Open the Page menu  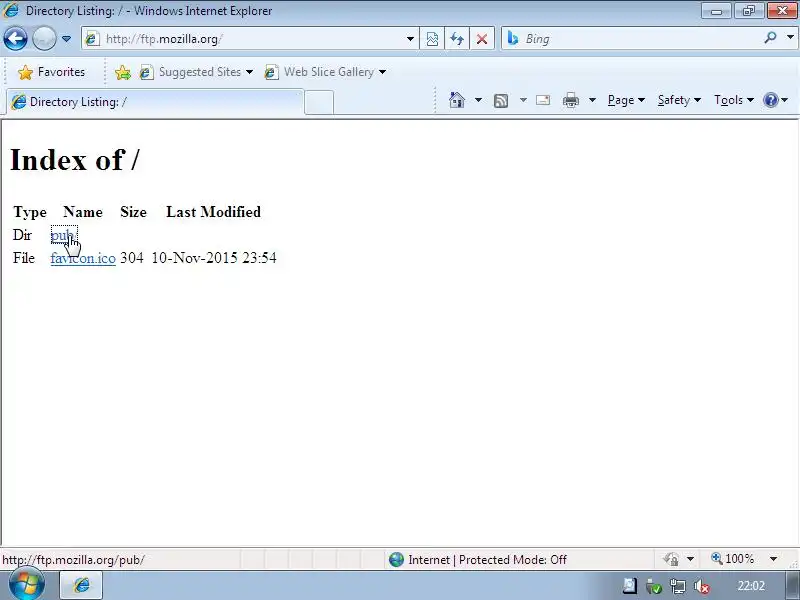(x=626, y=100)
